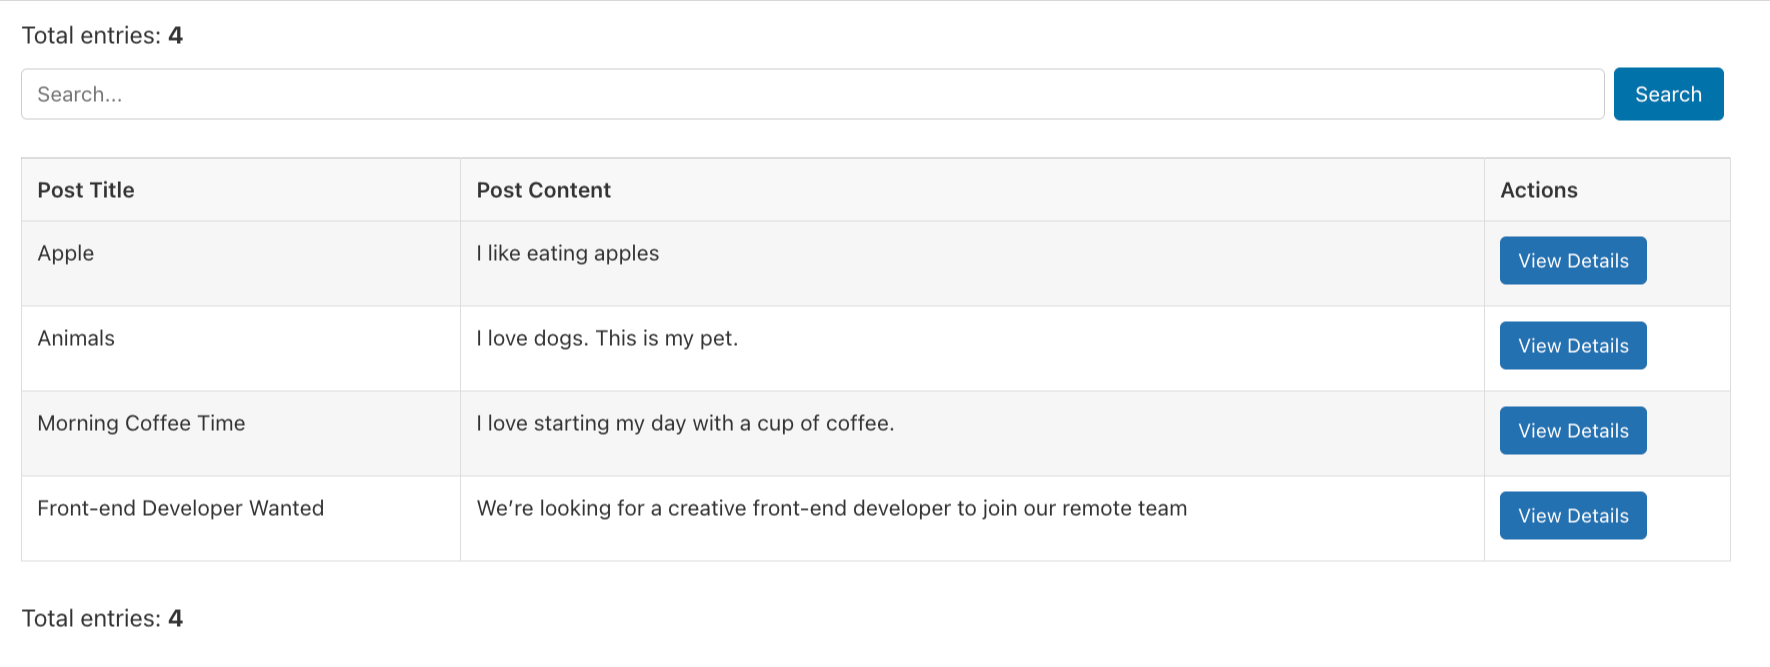Screen dimensions: 1770x667
Task: Click the Search button
Action: [x=1667, y=93]
